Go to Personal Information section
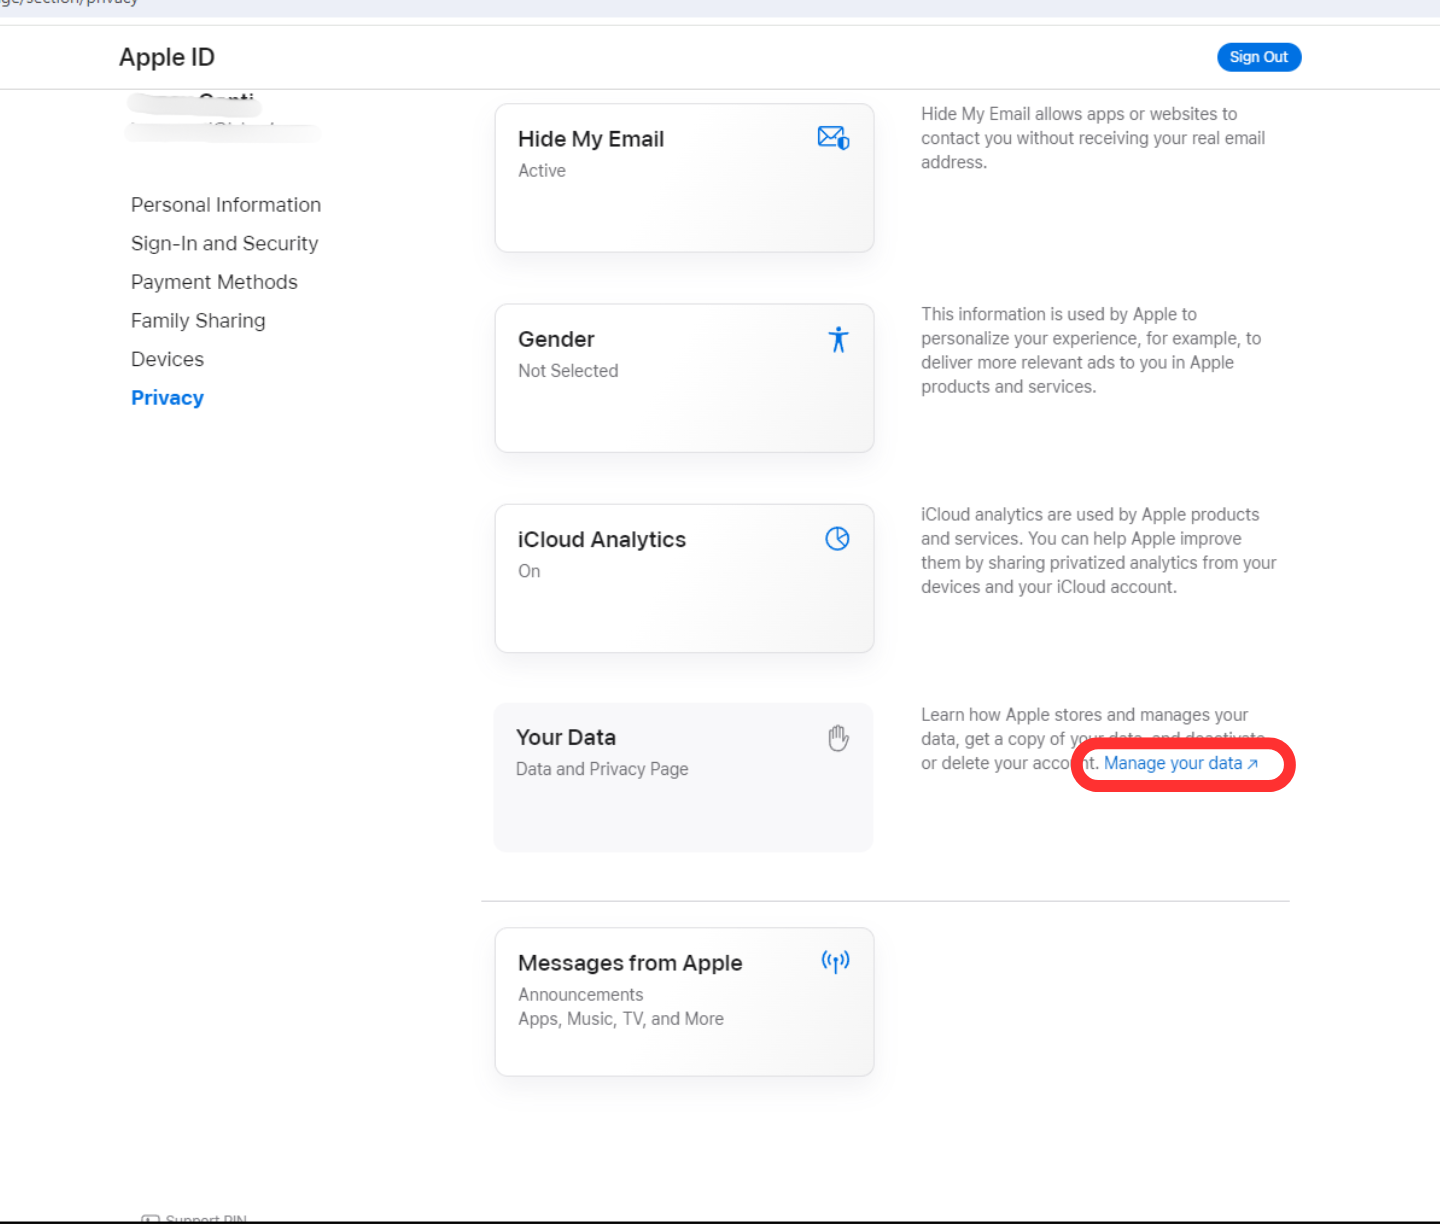The image size is (1440, 1224). (x=226, y=205)
